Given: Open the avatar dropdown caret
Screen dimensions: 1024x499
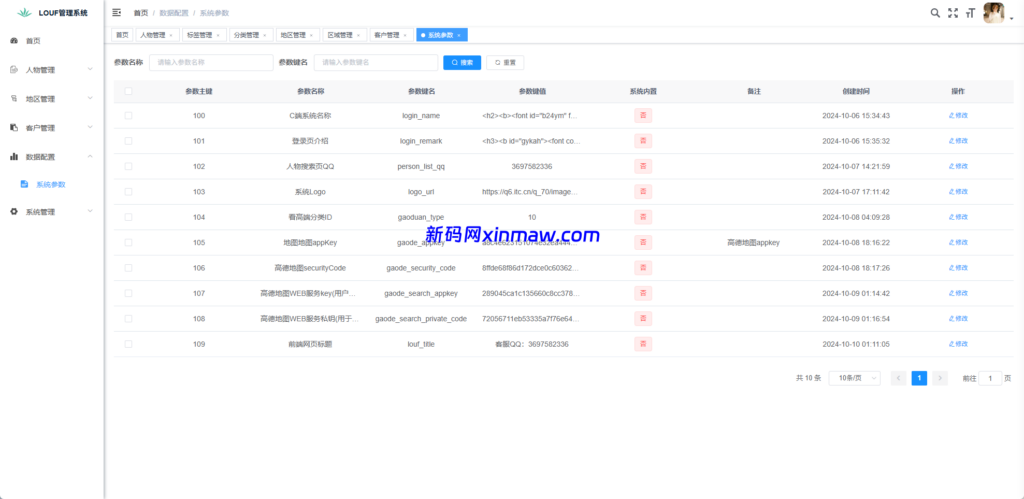Looking at the screenshot, I should pyautogui.click(x=1011, y=20).
